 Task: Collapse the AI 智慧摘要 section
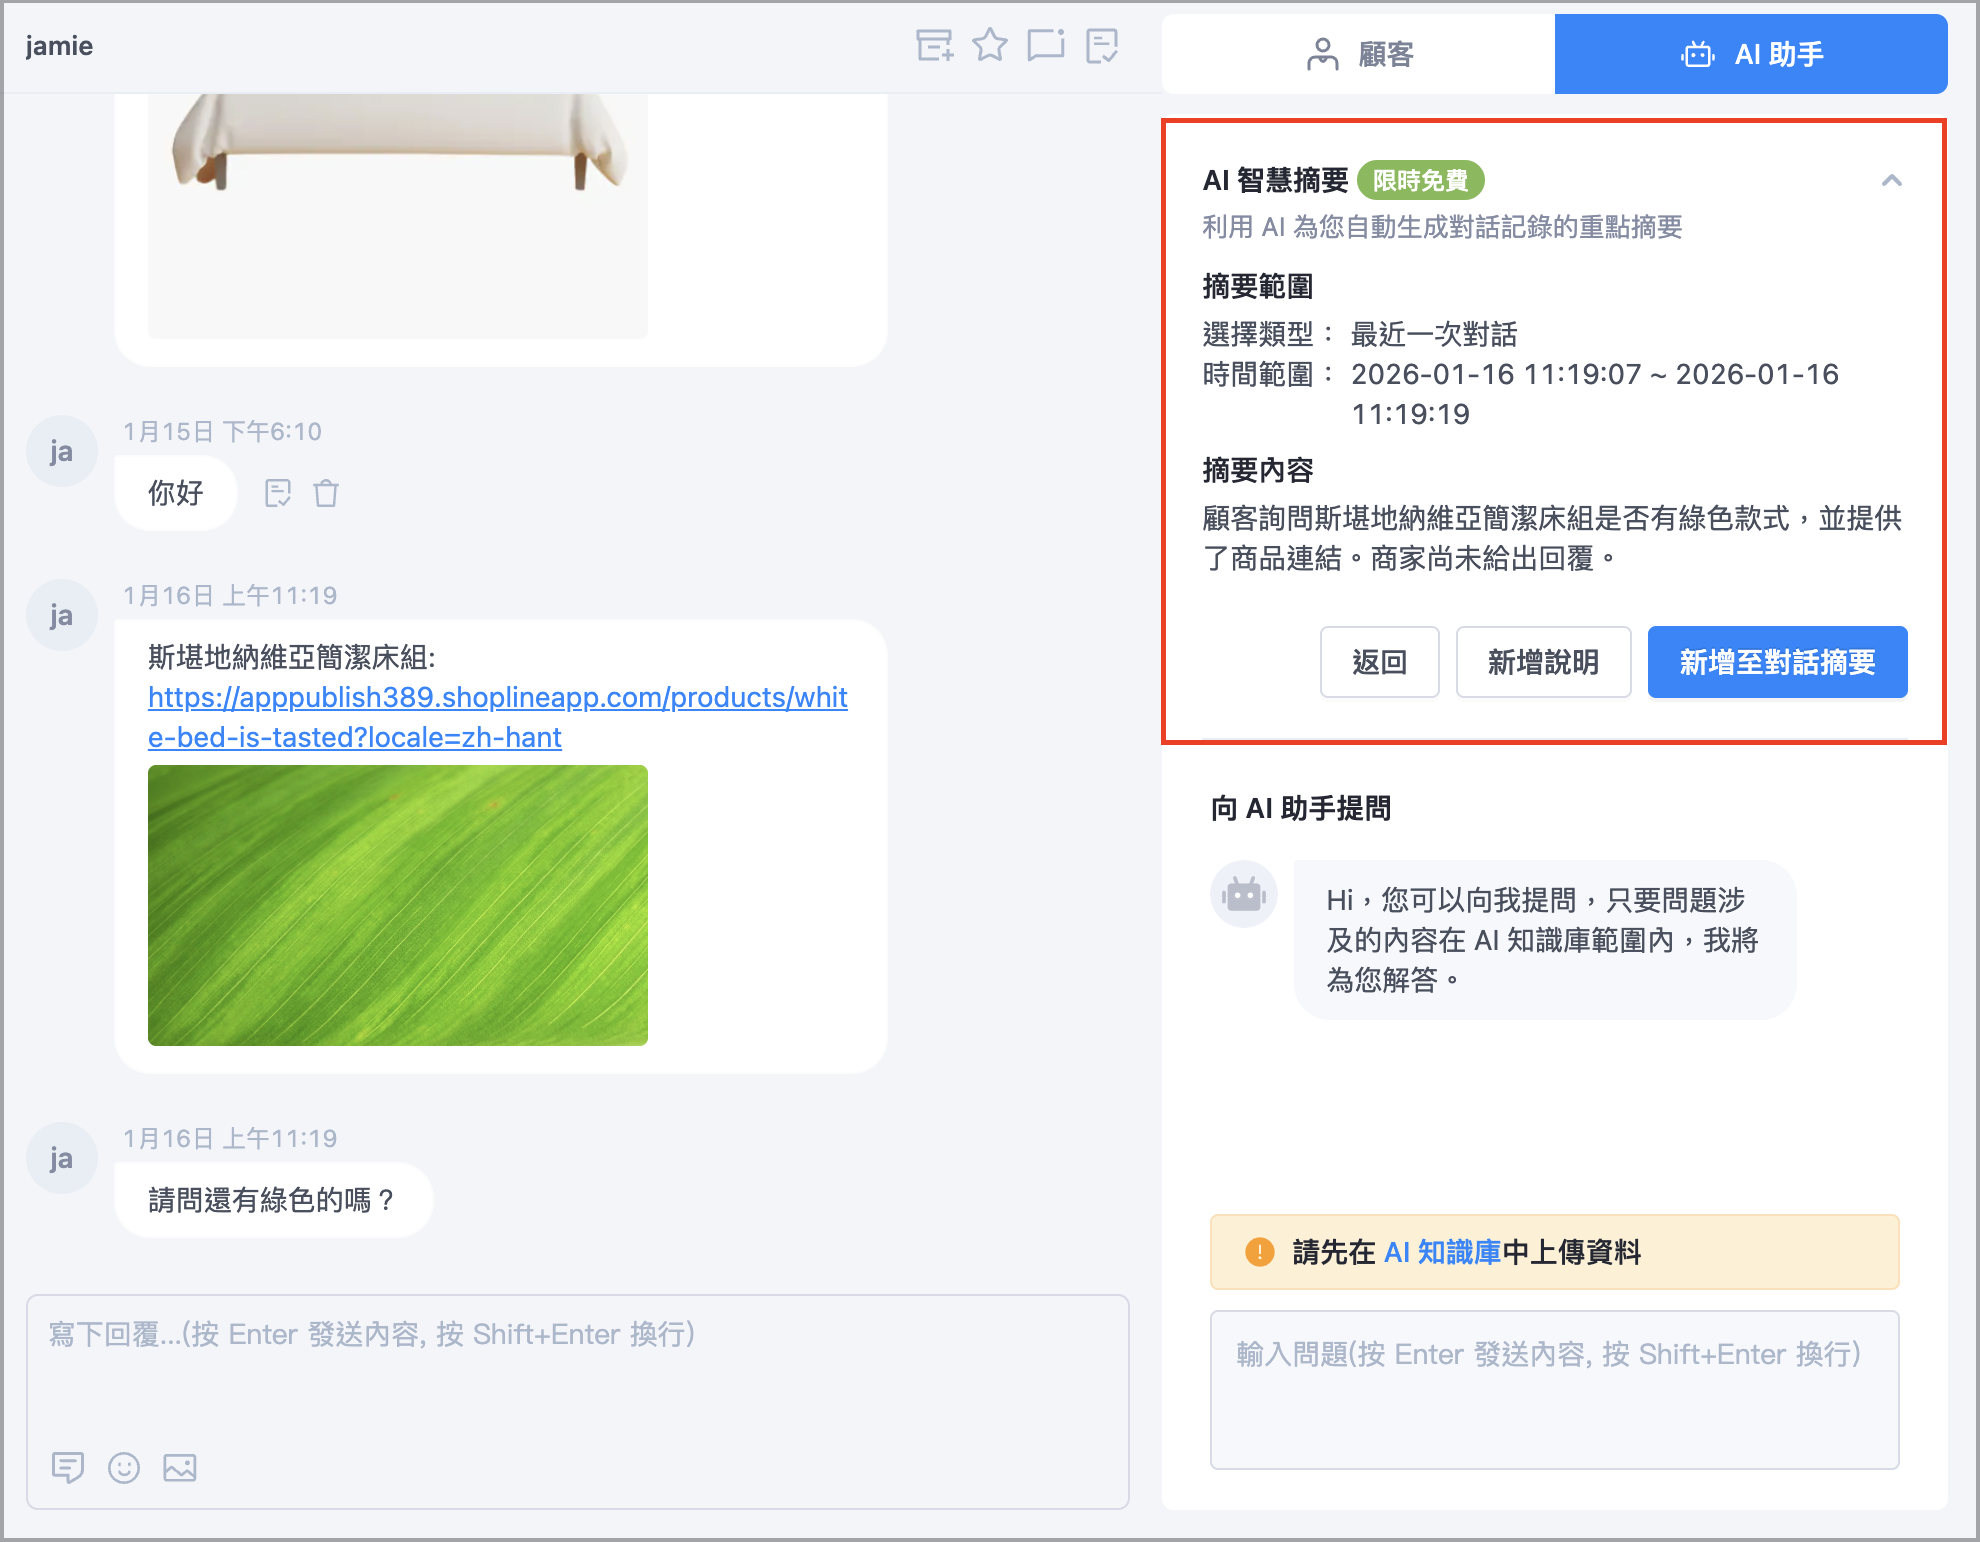click(x=1891, y=181)
